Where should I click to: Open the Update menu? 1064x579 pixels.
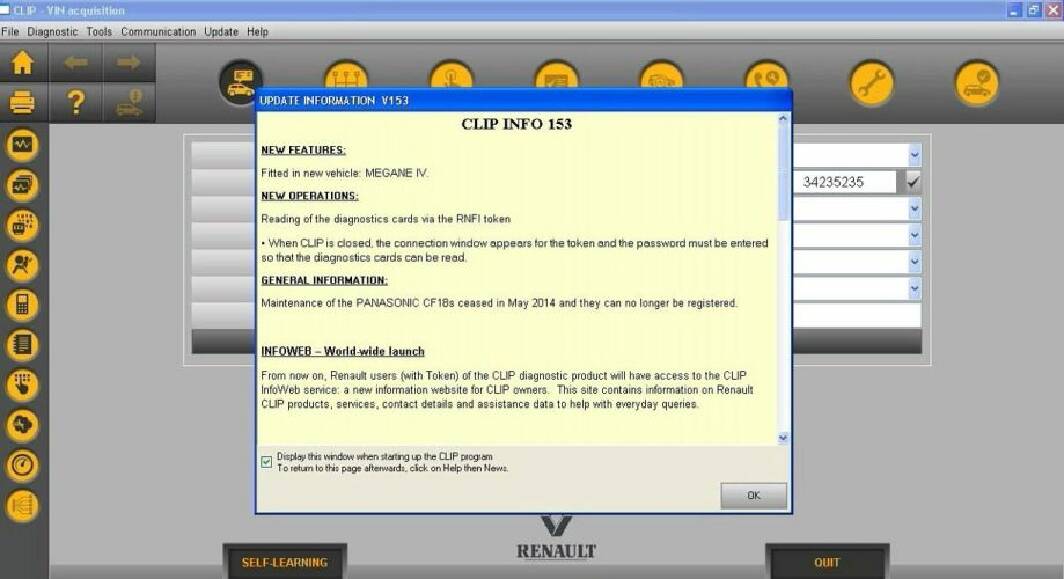[x=221, y=32]
